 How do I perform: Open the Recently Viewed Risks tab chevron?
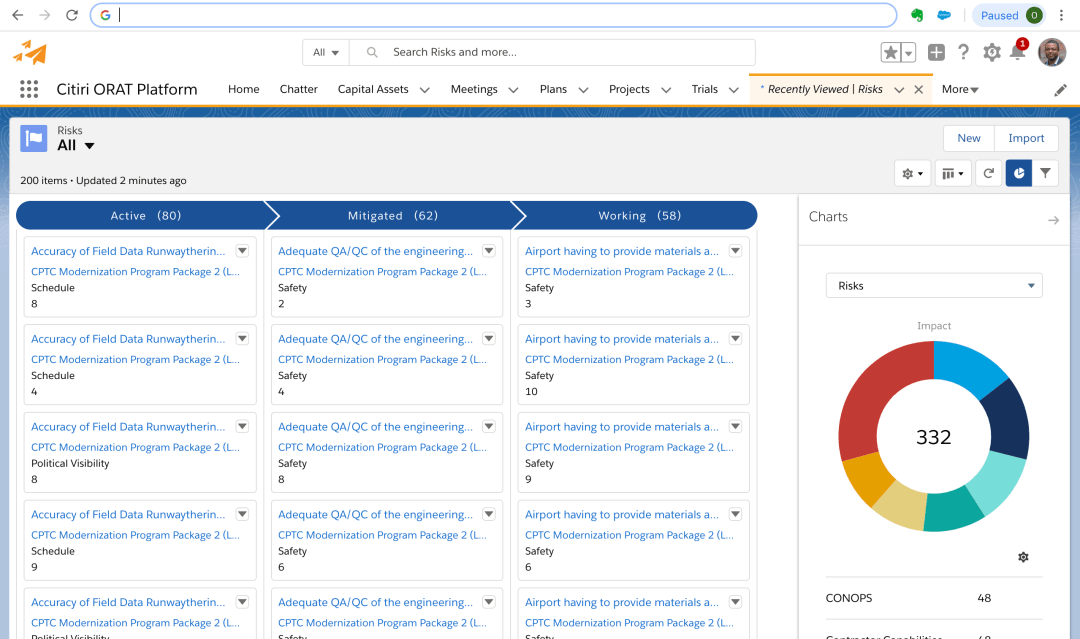[x=899, y=90]
